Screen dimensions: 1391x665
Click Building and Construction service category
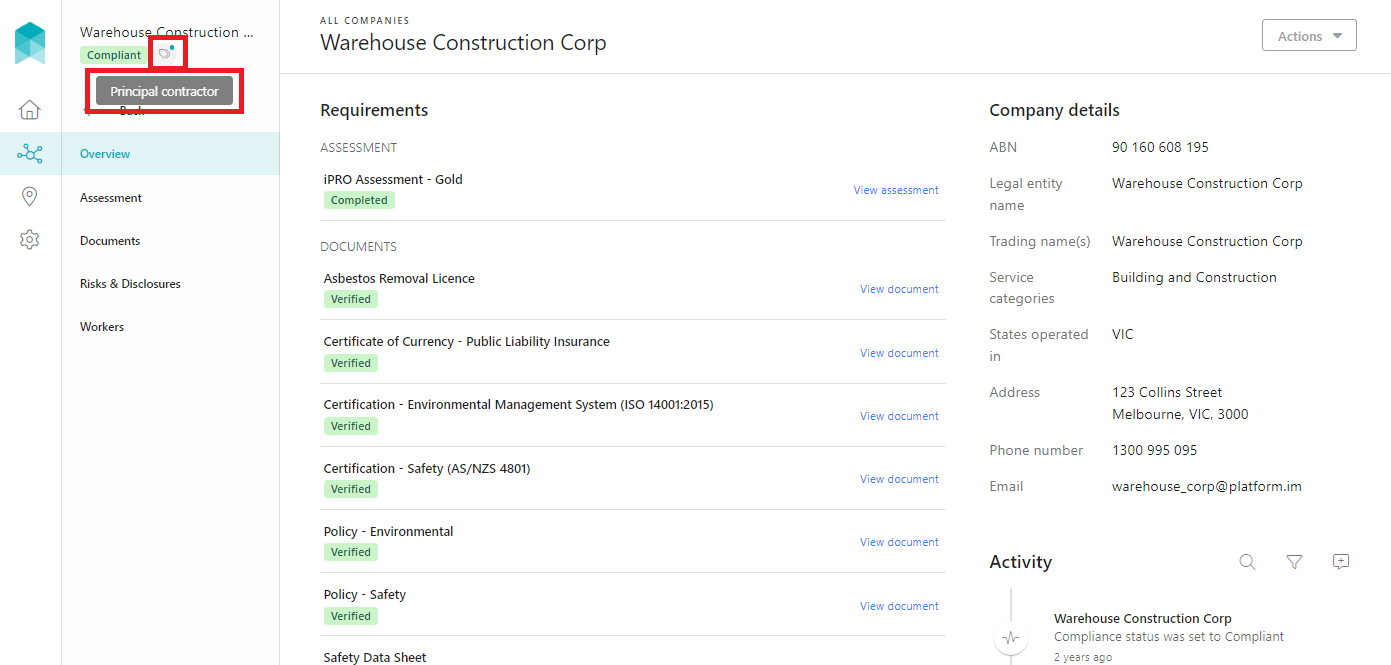[1194, 277]
